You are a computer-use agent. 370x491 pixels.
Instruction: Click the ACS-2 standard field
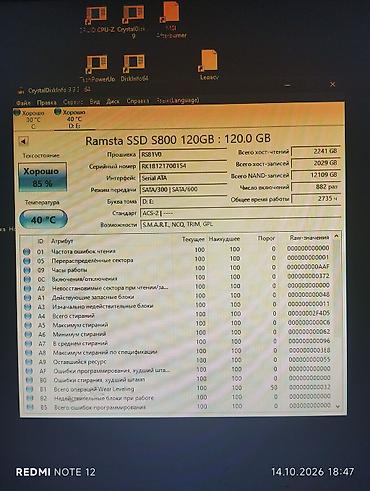pos(240,213)
